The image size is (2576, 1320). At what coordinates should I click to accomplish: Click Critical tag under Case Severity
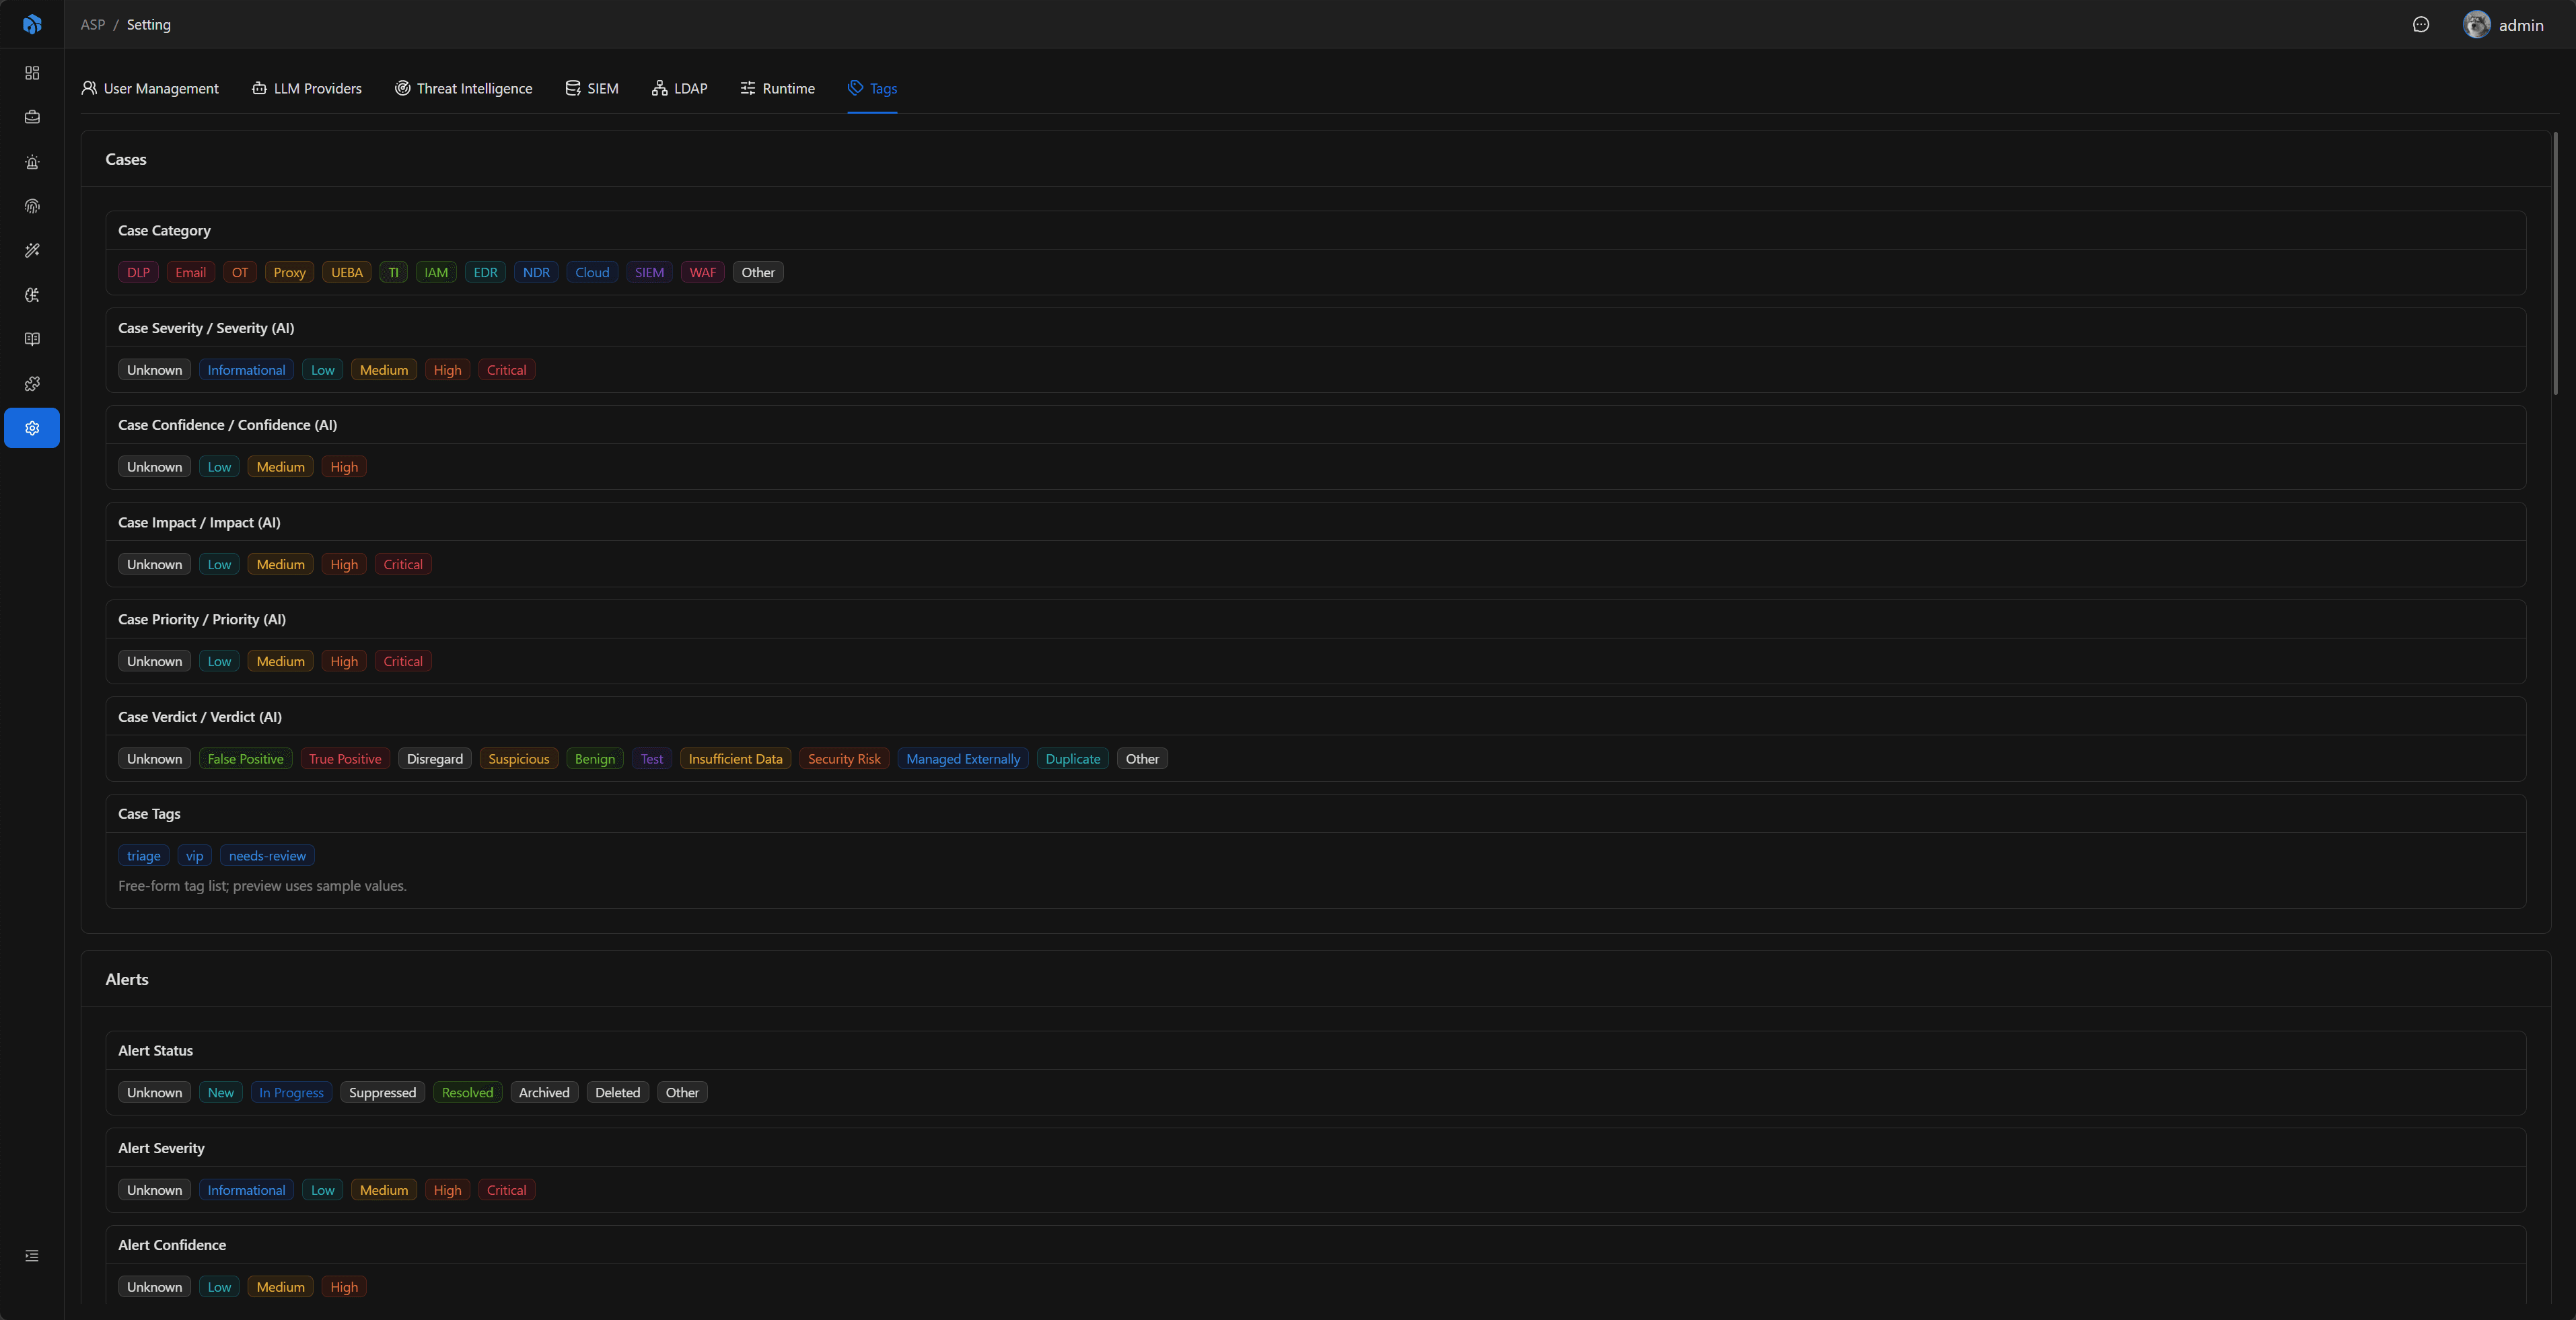point(506,370)
